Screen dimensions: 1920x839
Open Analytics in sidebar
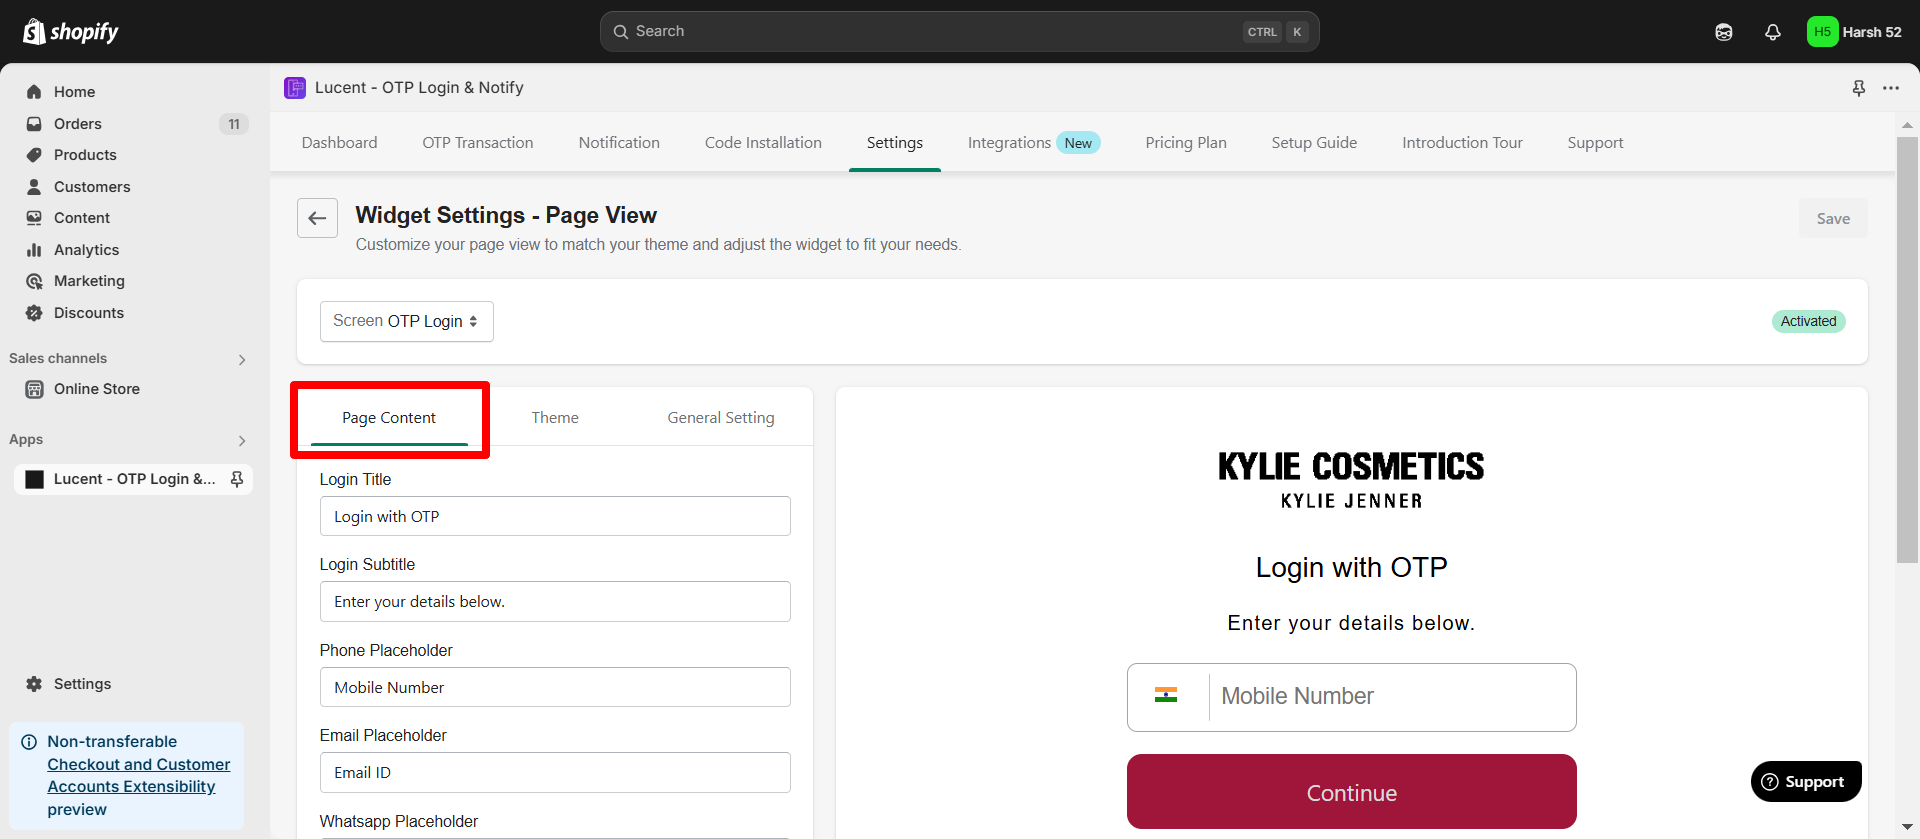pos(86,250)
